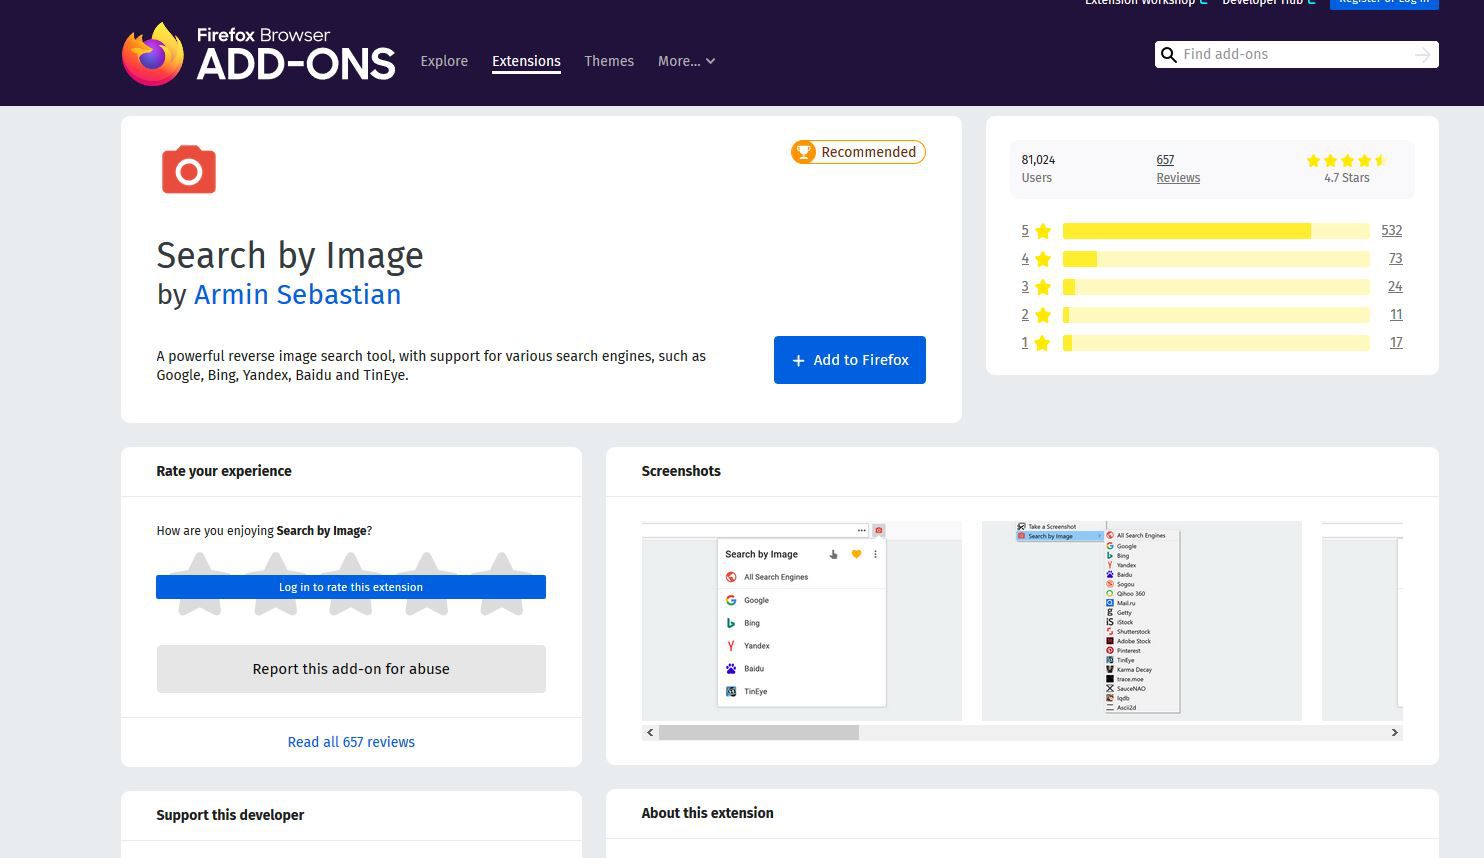Expand the More... dropdown menu

(x=686, y=61)
